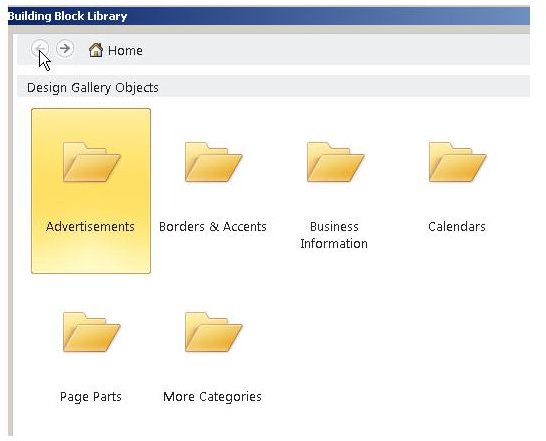Open the More Categories folder icon
This screenshot has width=546, height=441.
point(213,332)
